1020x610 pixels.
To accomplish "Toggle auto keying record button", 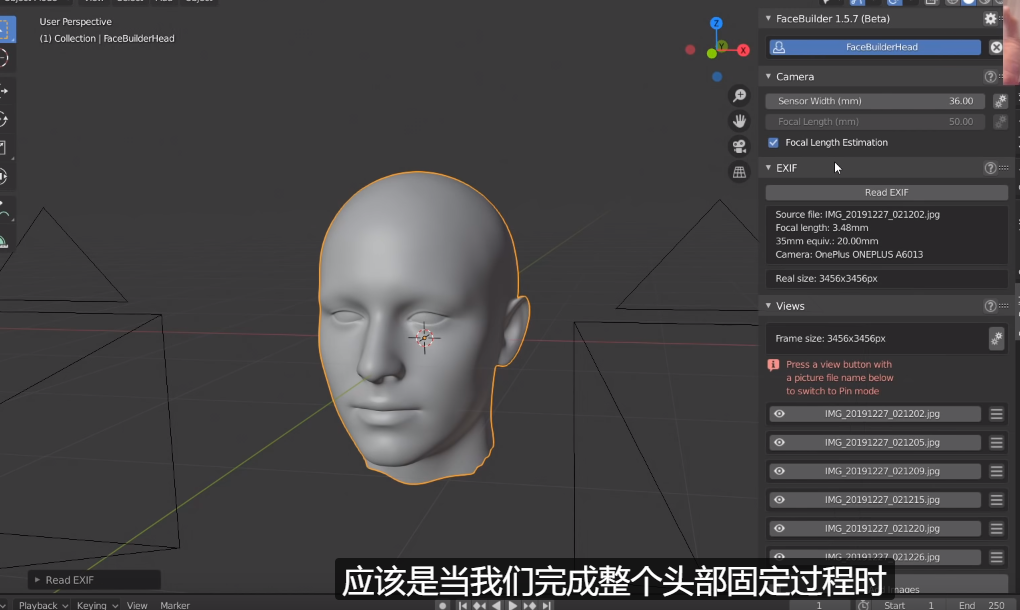I will pos(442,605).
